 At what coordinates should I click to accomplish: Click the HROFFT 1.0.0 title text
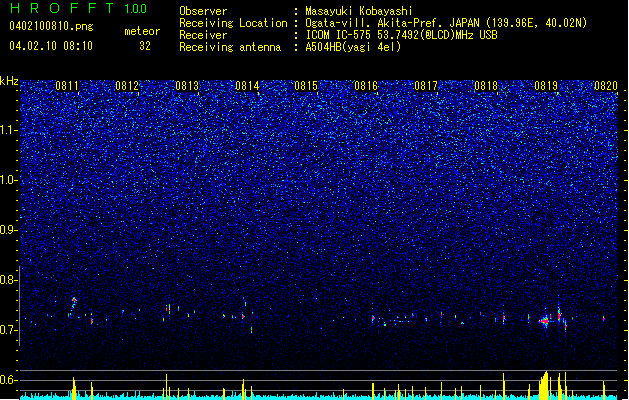[79, 8]
